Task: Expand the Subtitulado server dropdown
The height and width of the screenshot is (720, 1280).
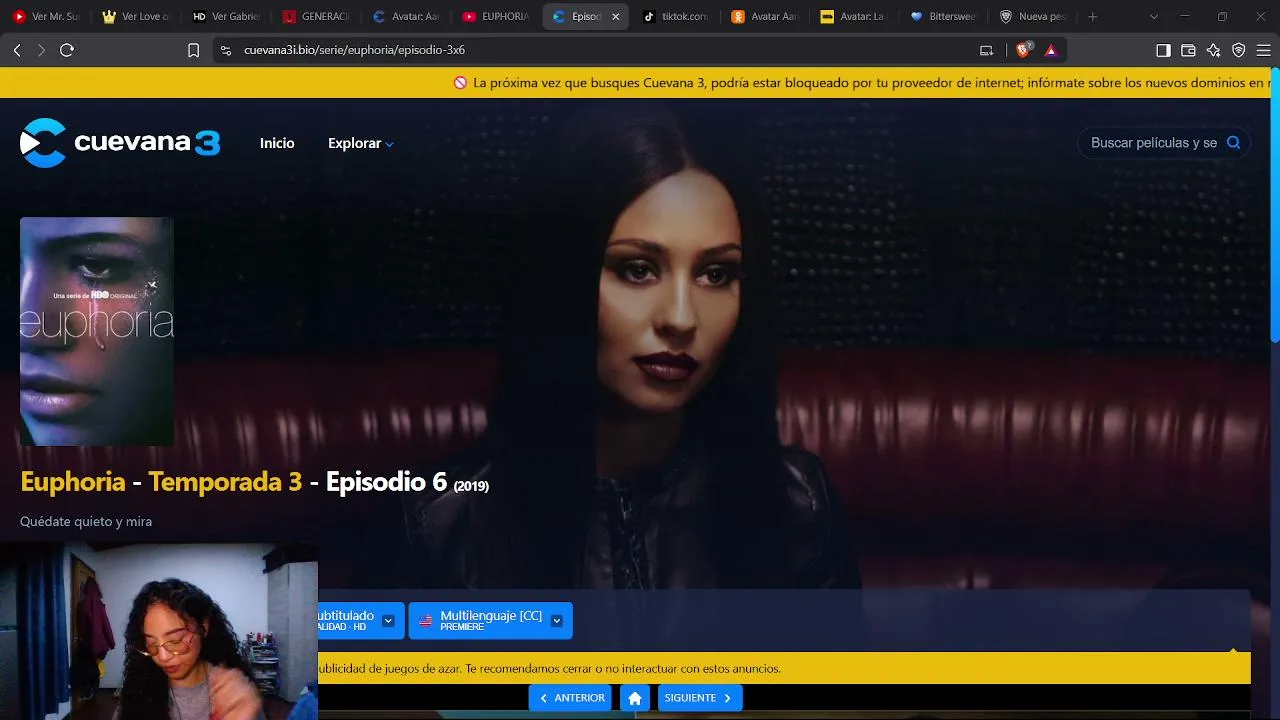Action: tap(388, 621)
